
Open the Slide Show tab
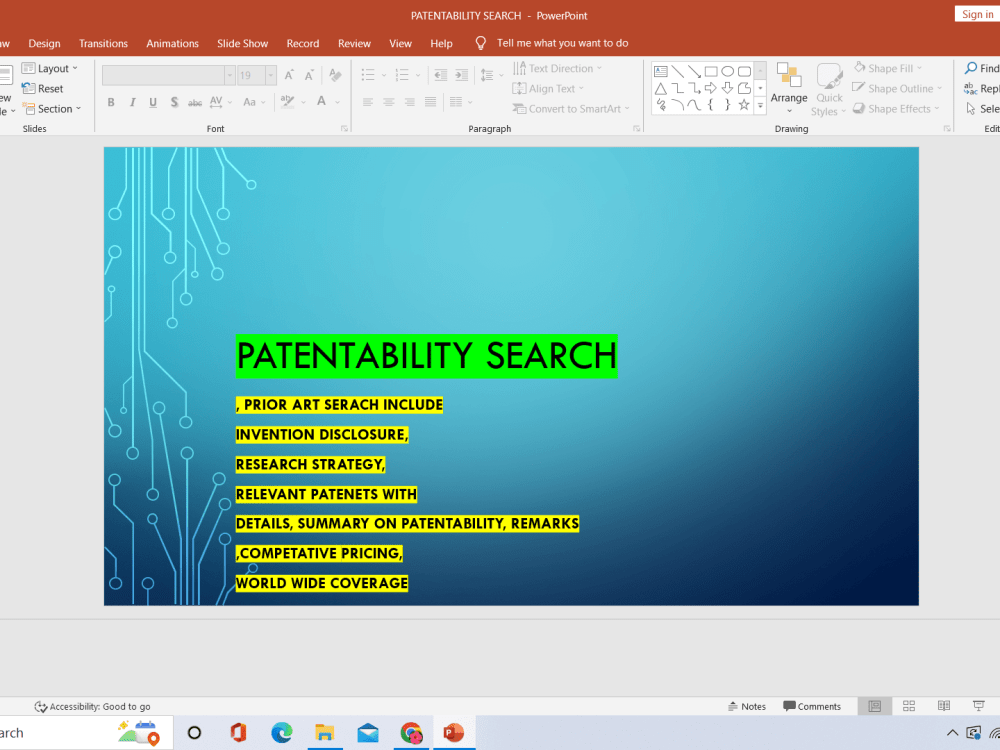click(242, 43)
